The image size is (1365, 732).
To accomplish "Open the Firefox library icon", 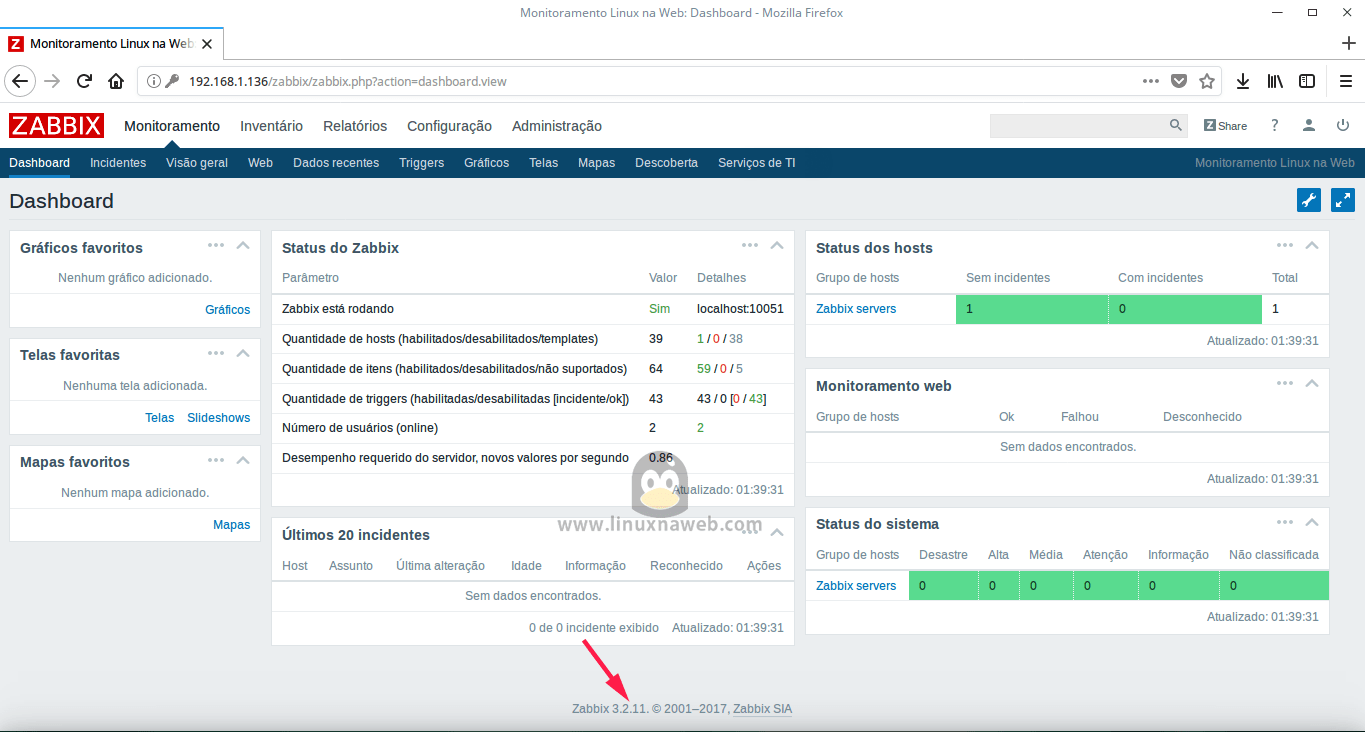I will [1275, 81].
